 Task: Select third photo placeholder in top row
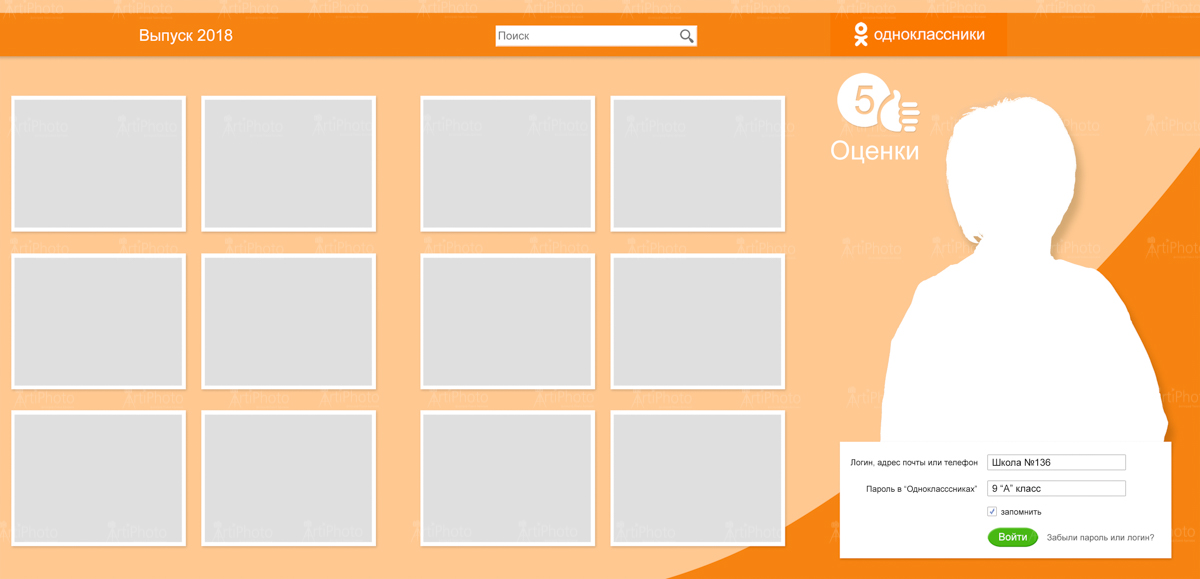click(508, 164)
